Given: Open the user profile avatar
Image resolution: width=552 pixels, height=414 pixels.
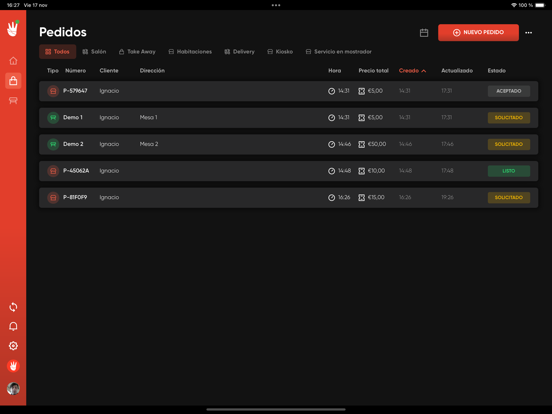Looking at the screenshot, I should tap(13, 388).
